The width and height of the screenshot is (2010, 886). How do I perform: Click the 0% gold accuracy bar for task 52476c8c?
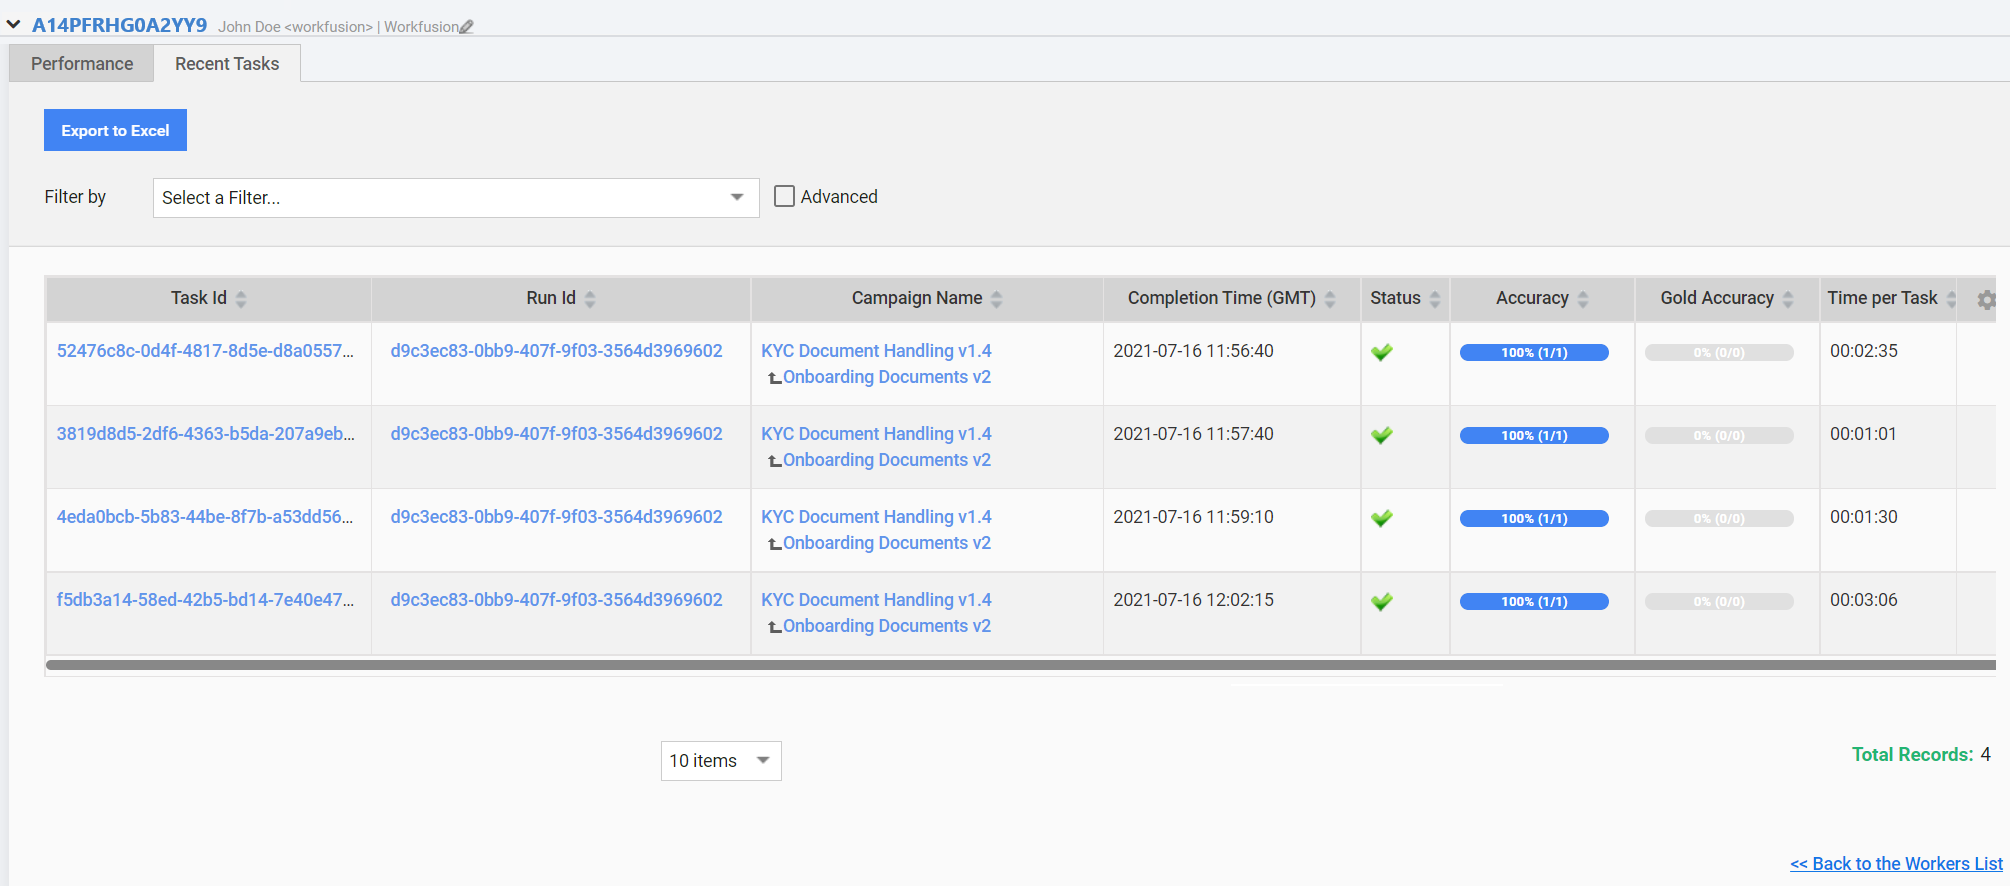[x=1719, y=352]
